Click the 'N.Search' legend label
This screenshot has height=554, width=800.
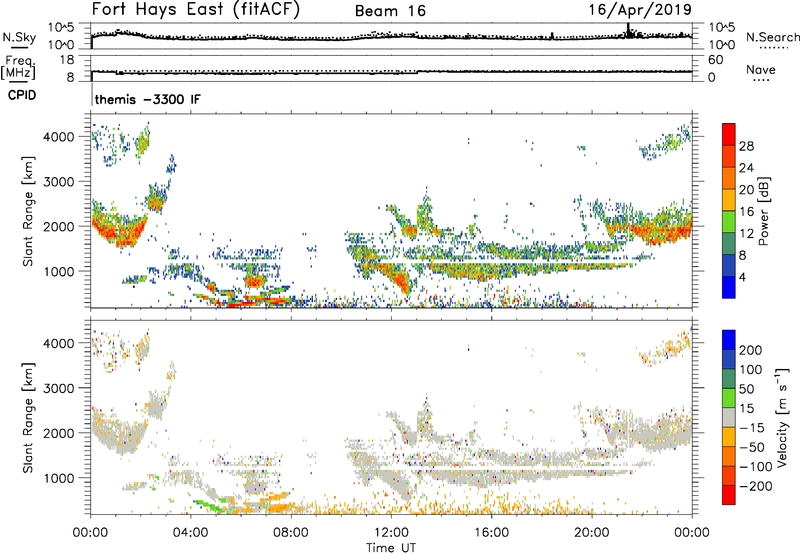click(x=772, y=37)
